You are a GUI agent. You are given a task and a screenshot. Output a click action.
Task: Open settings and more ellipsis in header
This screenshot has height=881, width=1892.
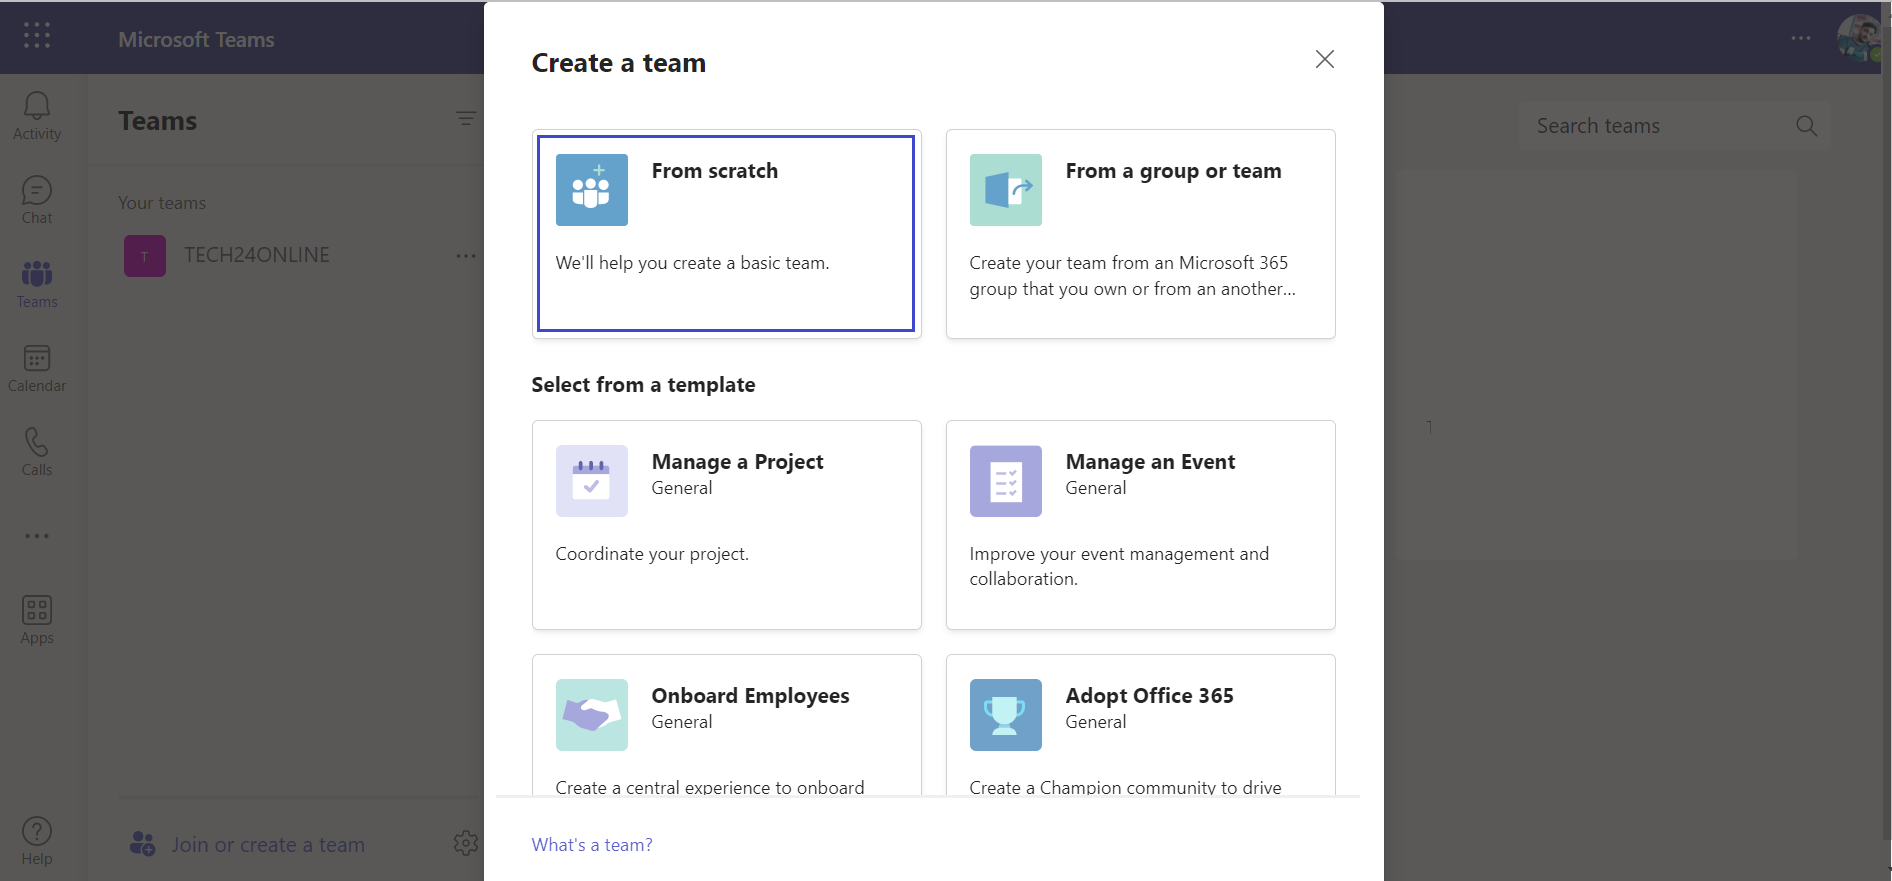[x=1801, y=38]
